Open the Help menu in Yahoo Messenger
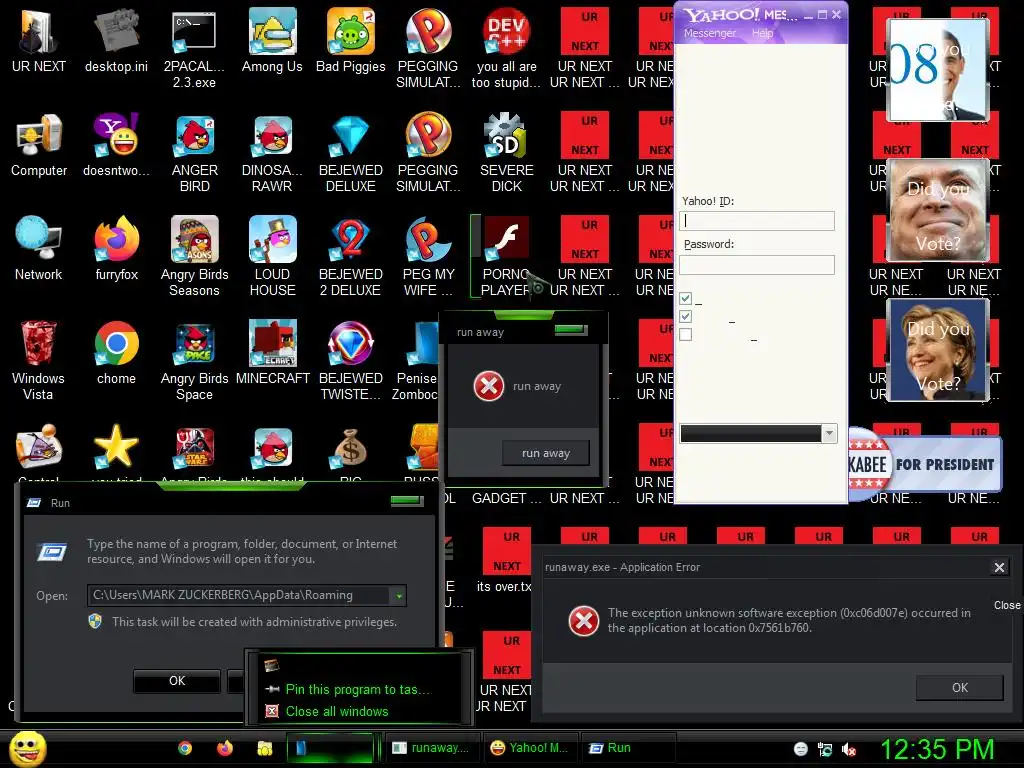1024x768 pixels. click(762, 33)
